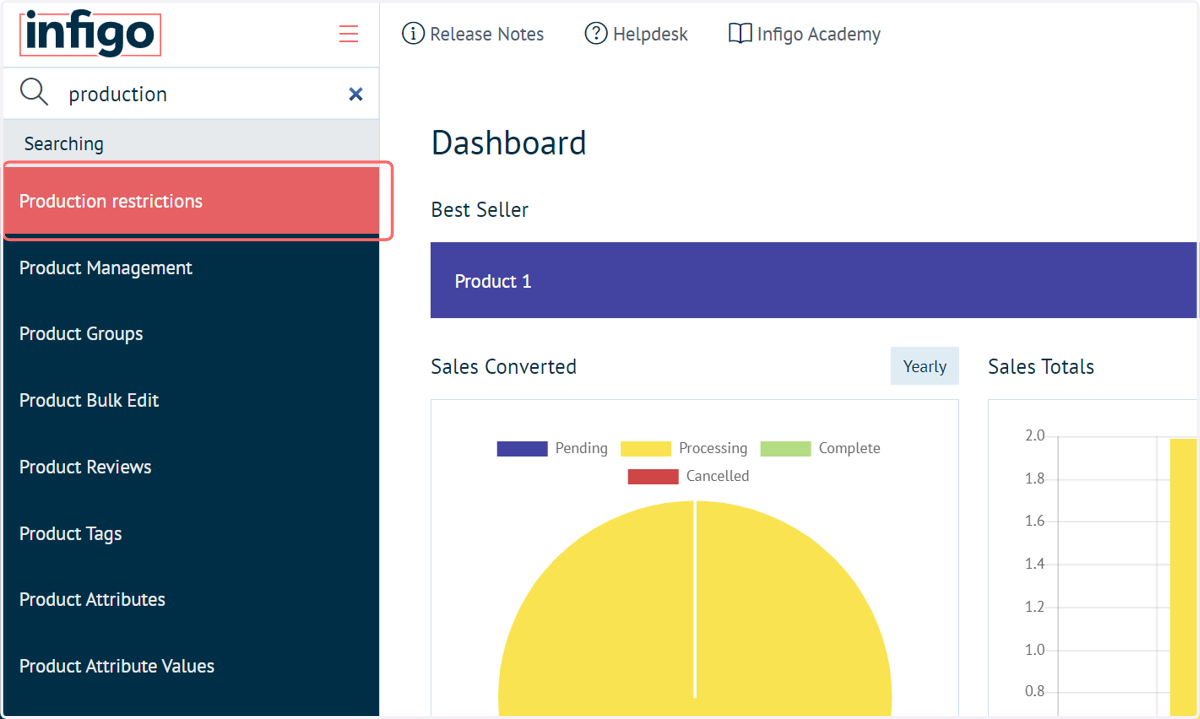The height and width of the screenshot is (719, 1200).
Task: Toggle the Cancelled legend swatch
Action: 653,476
